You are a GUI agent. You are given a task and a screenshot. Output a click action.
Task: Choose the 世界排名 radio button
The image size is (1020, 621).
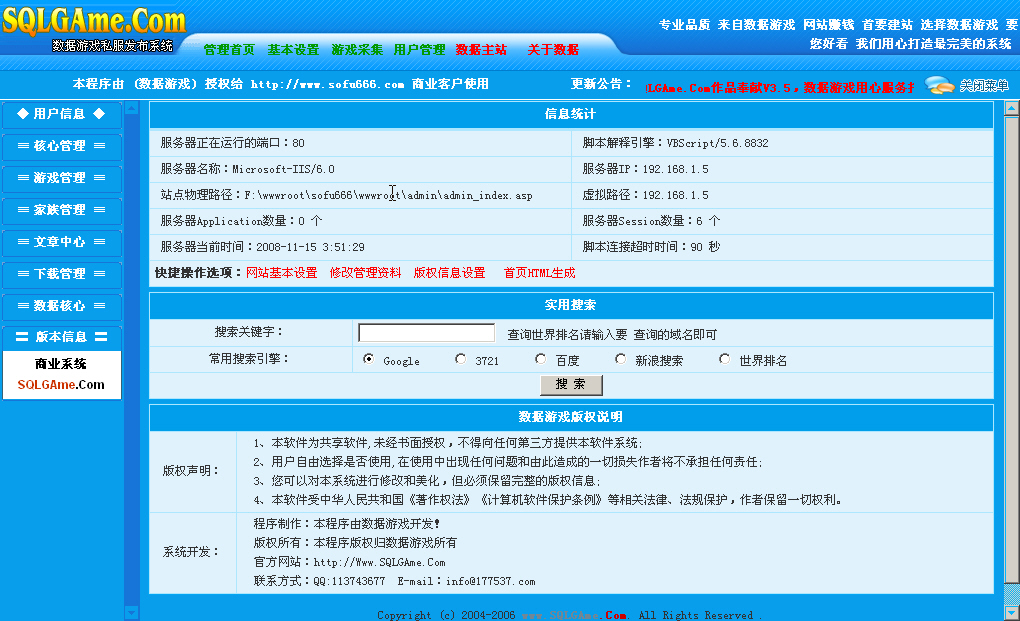724,359
